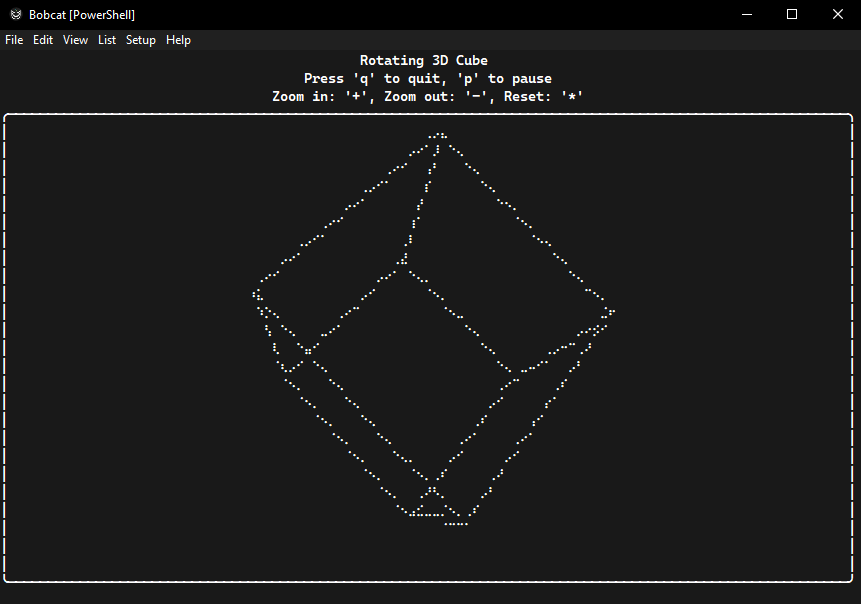Open the File menu

(14, 40)
